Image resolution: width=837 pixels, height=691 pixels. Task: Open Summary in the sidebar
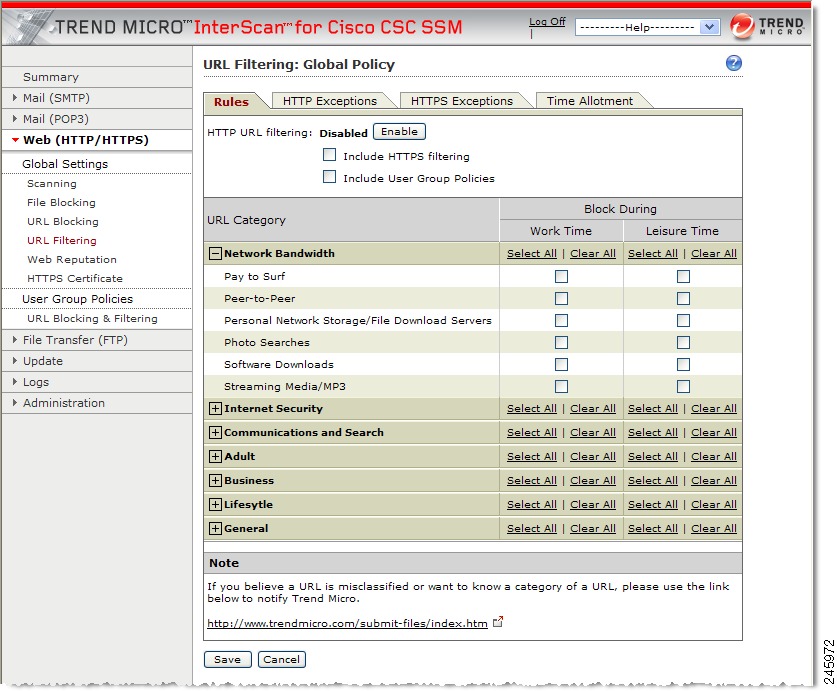(x=51, y=77)
